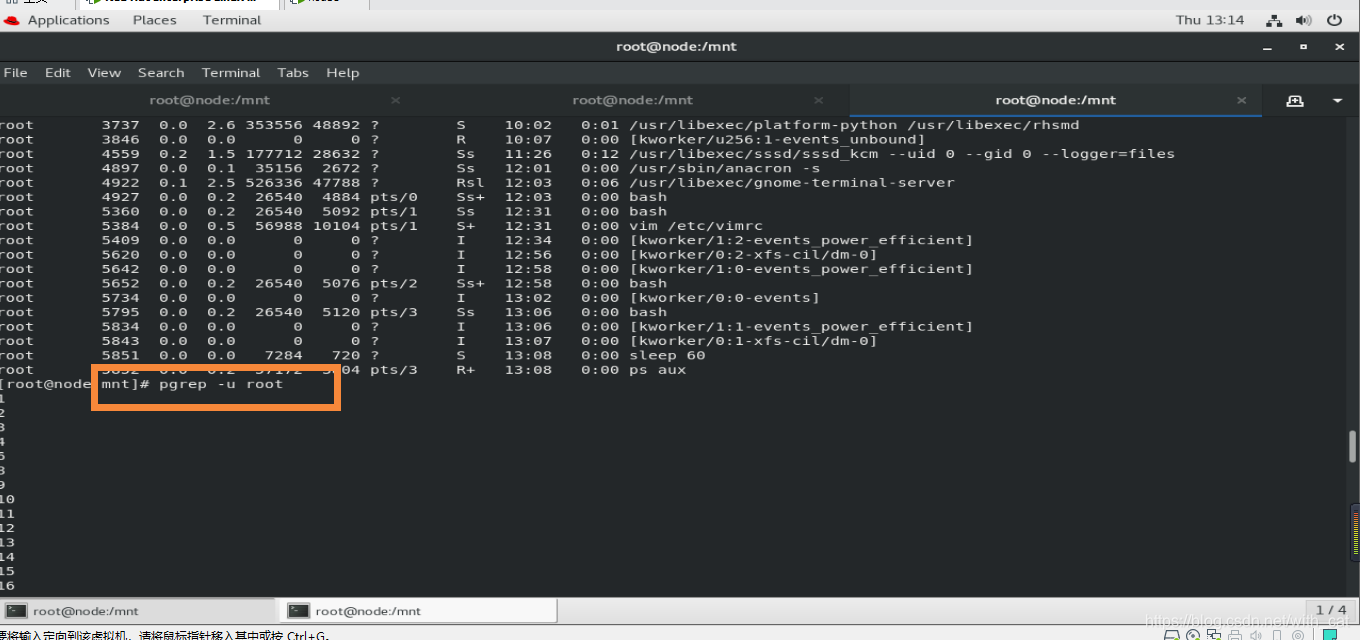Click the 'pgrep -u root' command text
The height and width of the screenshot is (640, 1360).
(x=221, y=384)
